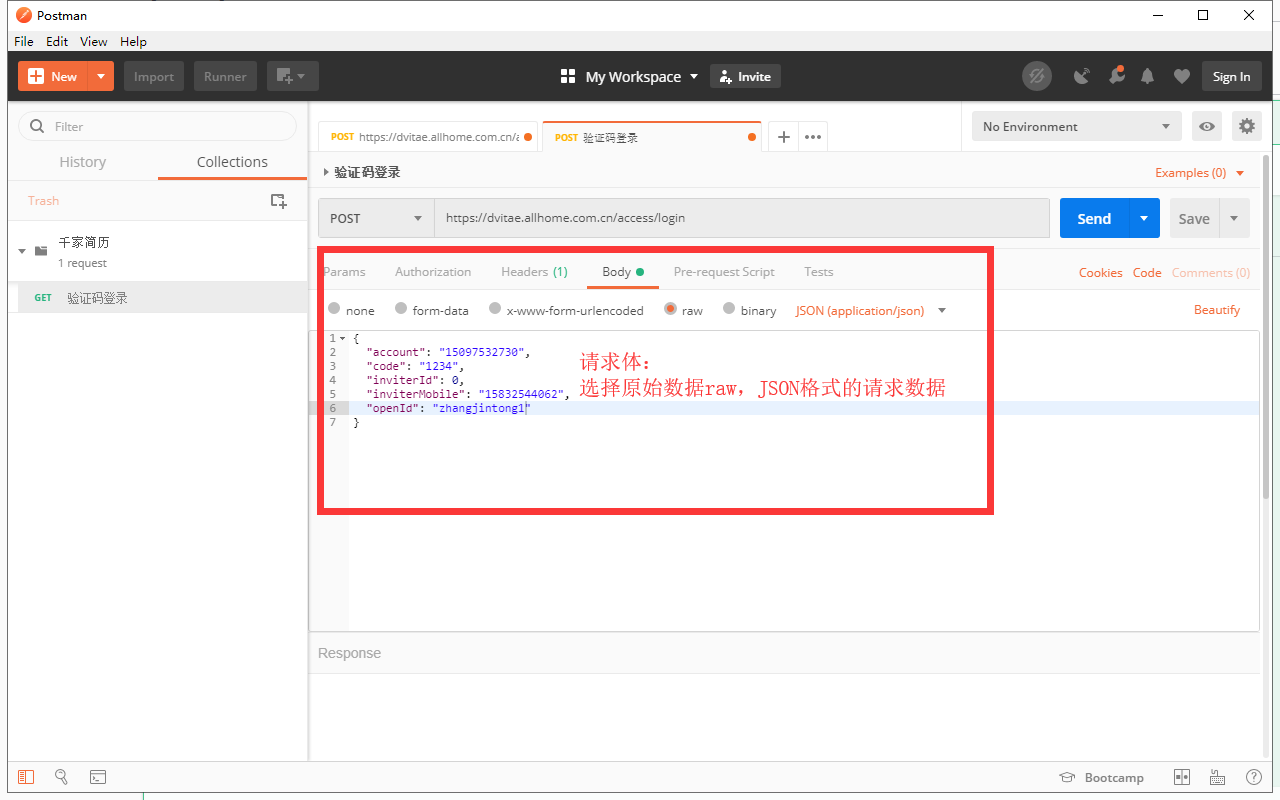Click the Send button
Image resolution: width=1280 pixels, height=800 pixels.
pos(1094,218)
